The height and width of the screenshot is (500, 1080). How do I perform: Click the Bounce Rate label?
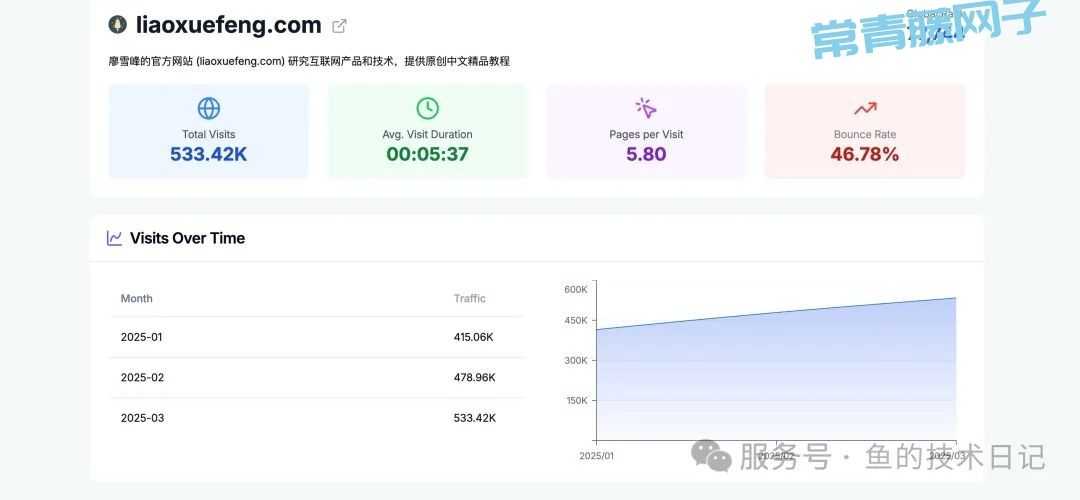pos(865,134)
